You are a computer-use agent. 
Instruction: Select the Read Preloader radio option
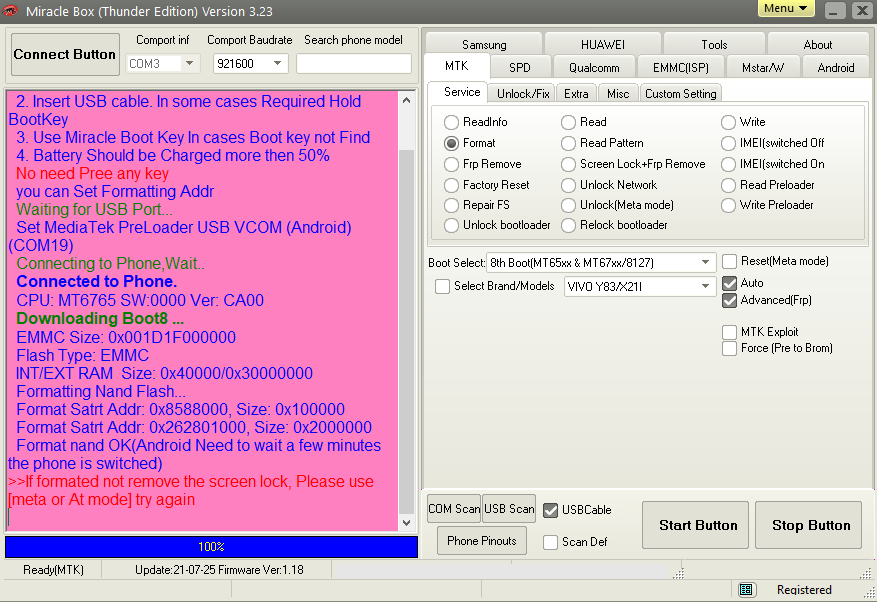(x=728, y=185)
